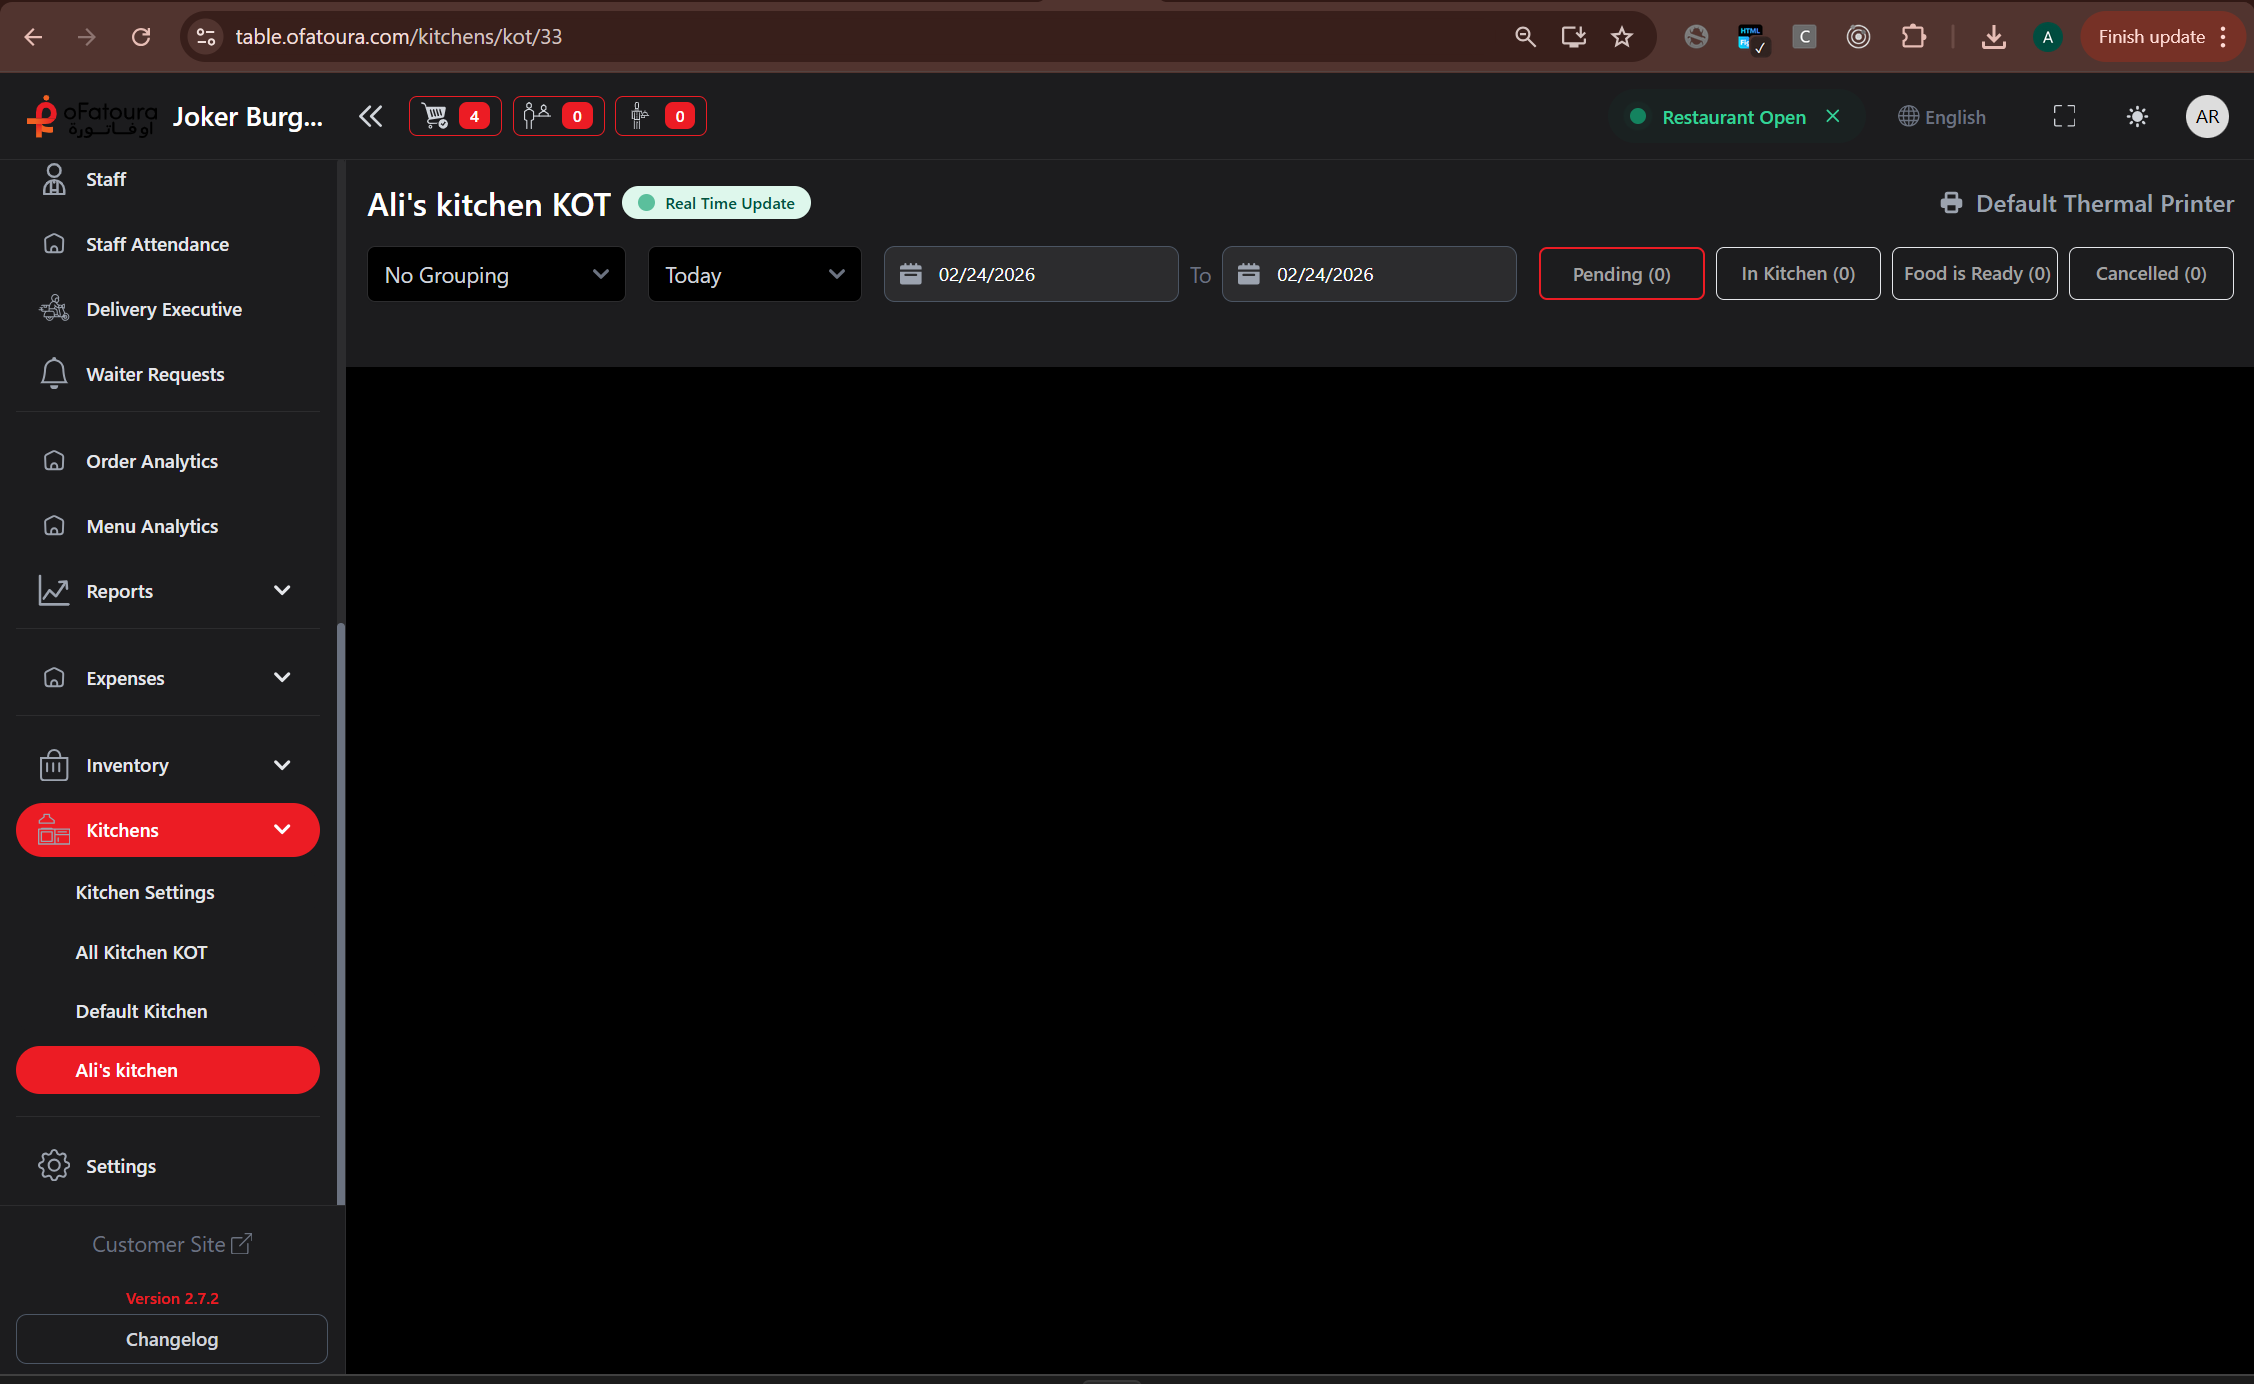This screenshot has height=1384, width=2254.
Task: Open the Today date range dropdown
Action: pyautogui.click(x=754, y=274)
